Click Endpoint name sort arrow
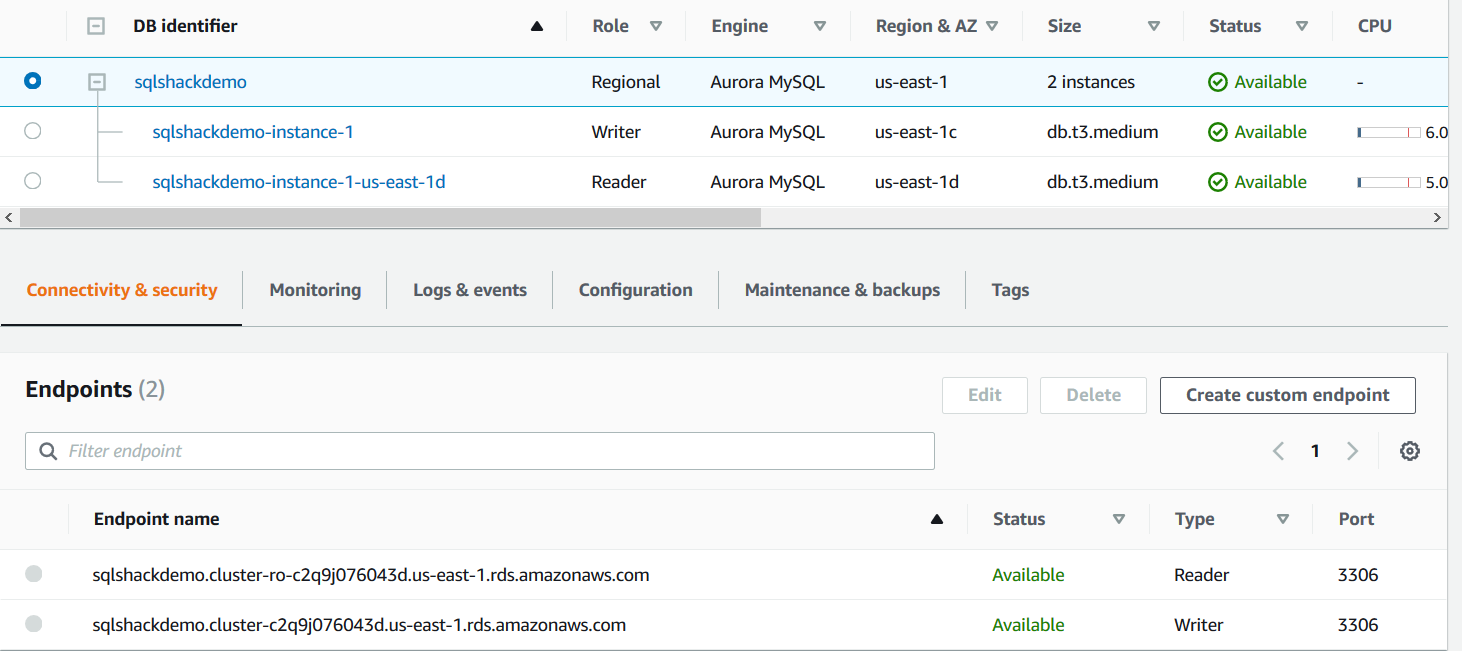The width and height of the screenshot is (1462, 651). click(x=937, y=519)
